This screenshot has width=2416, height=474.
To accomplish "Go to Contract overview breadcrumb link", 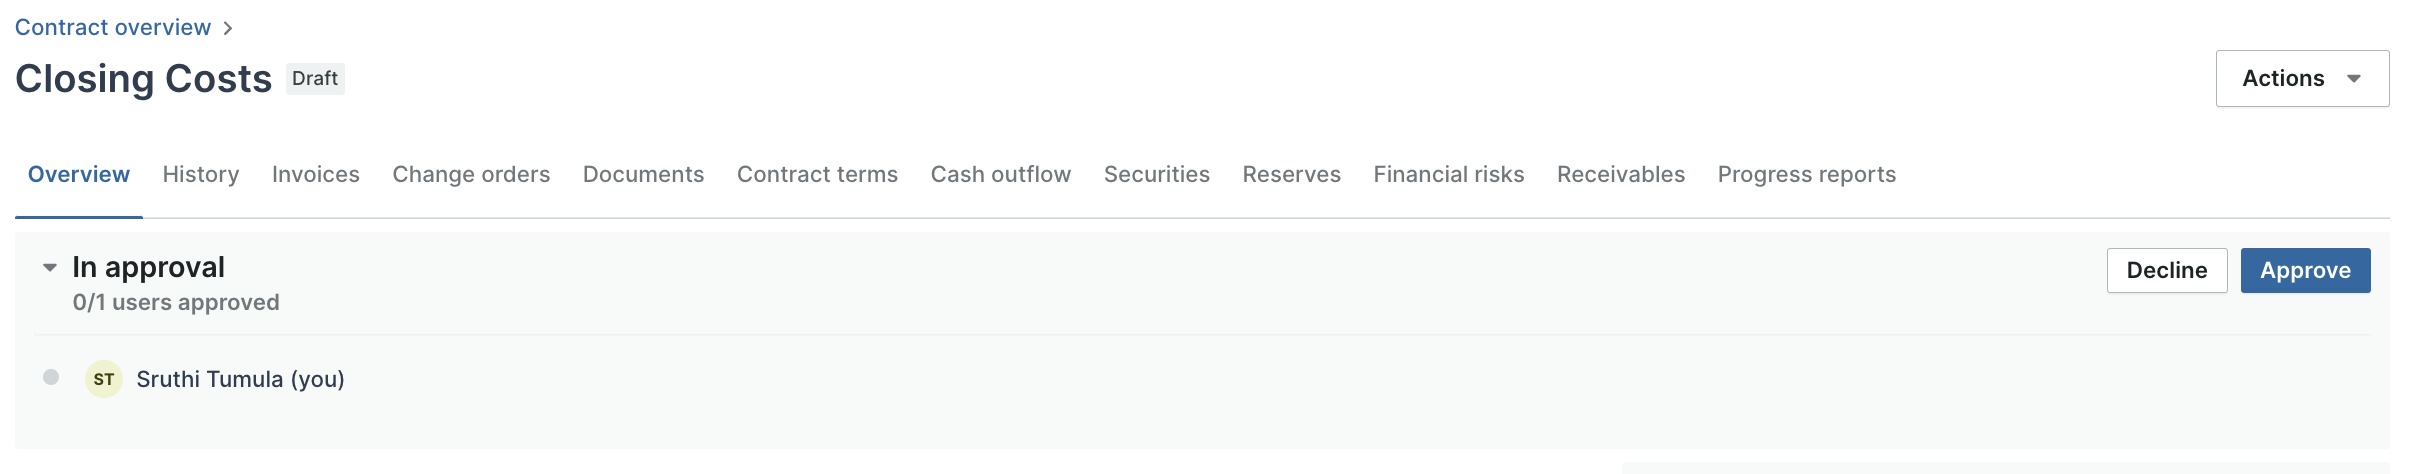I will tap(113, 27).
